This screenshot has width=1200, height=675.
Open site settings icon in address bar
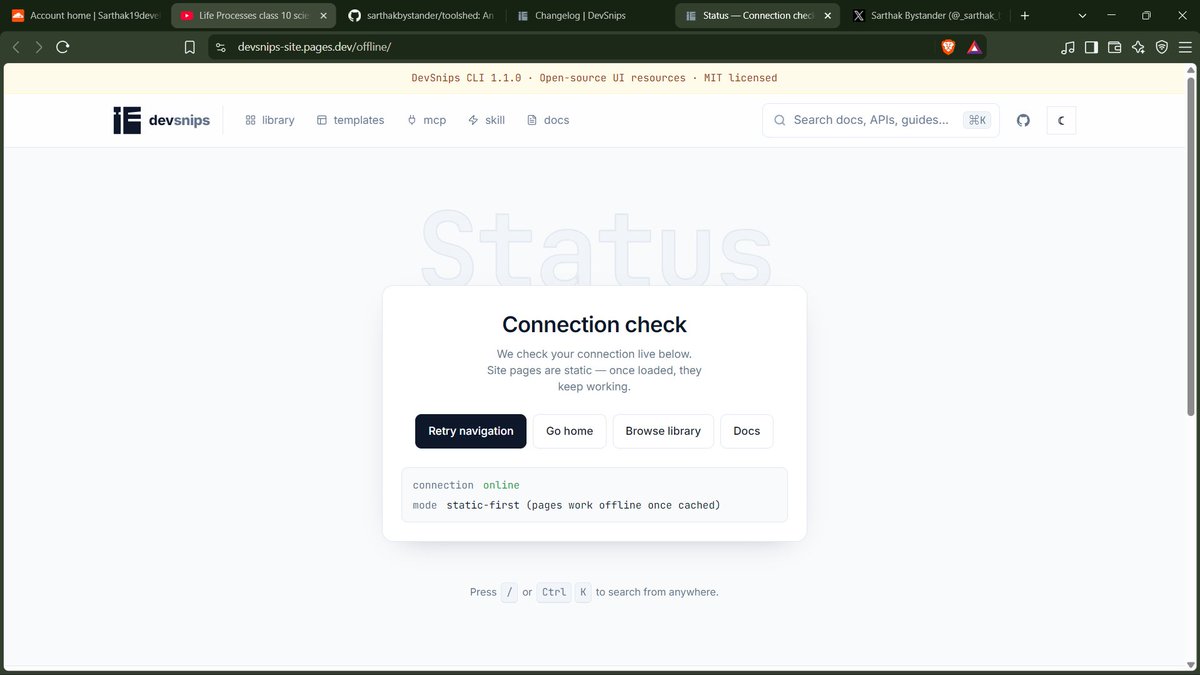point(222,47)
